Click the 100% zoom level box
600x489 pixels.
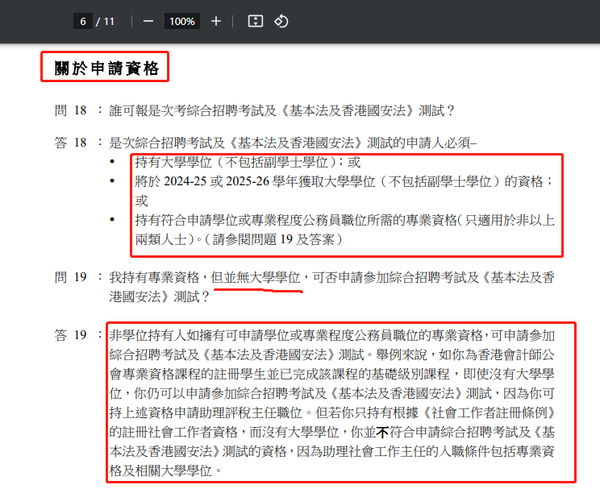pyautogui.click(x=182, y=21)
